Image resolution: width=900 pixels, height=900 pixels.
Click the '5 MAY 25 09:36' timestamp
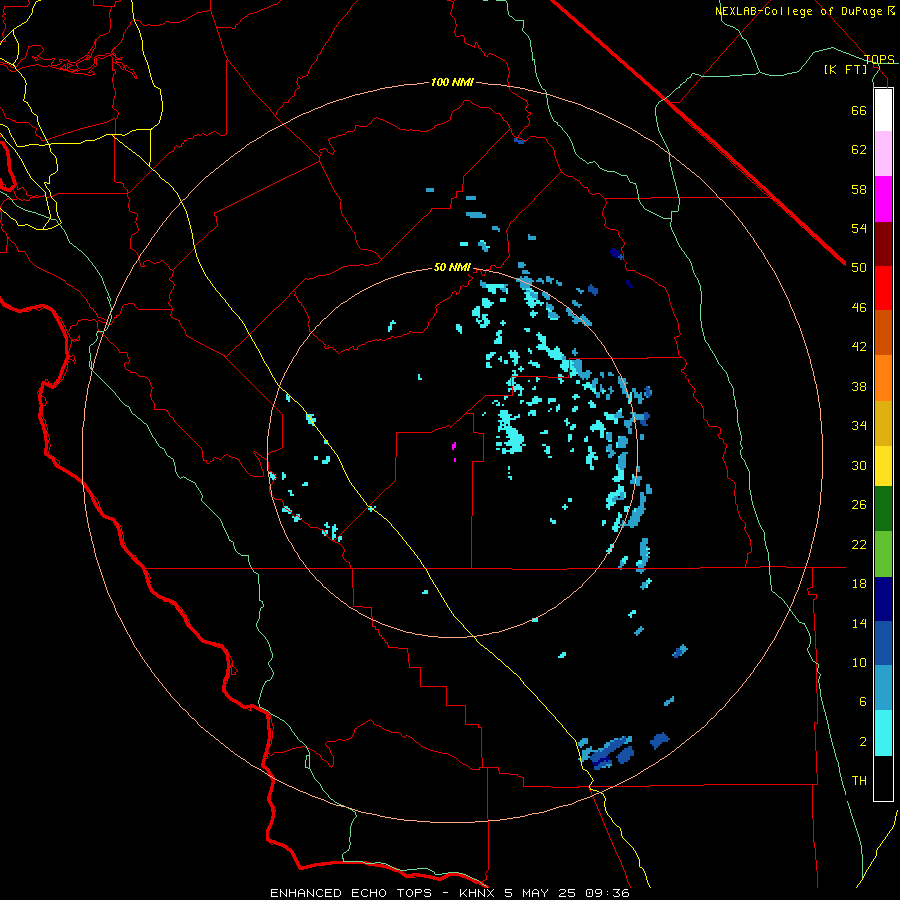tap(567, 893)
